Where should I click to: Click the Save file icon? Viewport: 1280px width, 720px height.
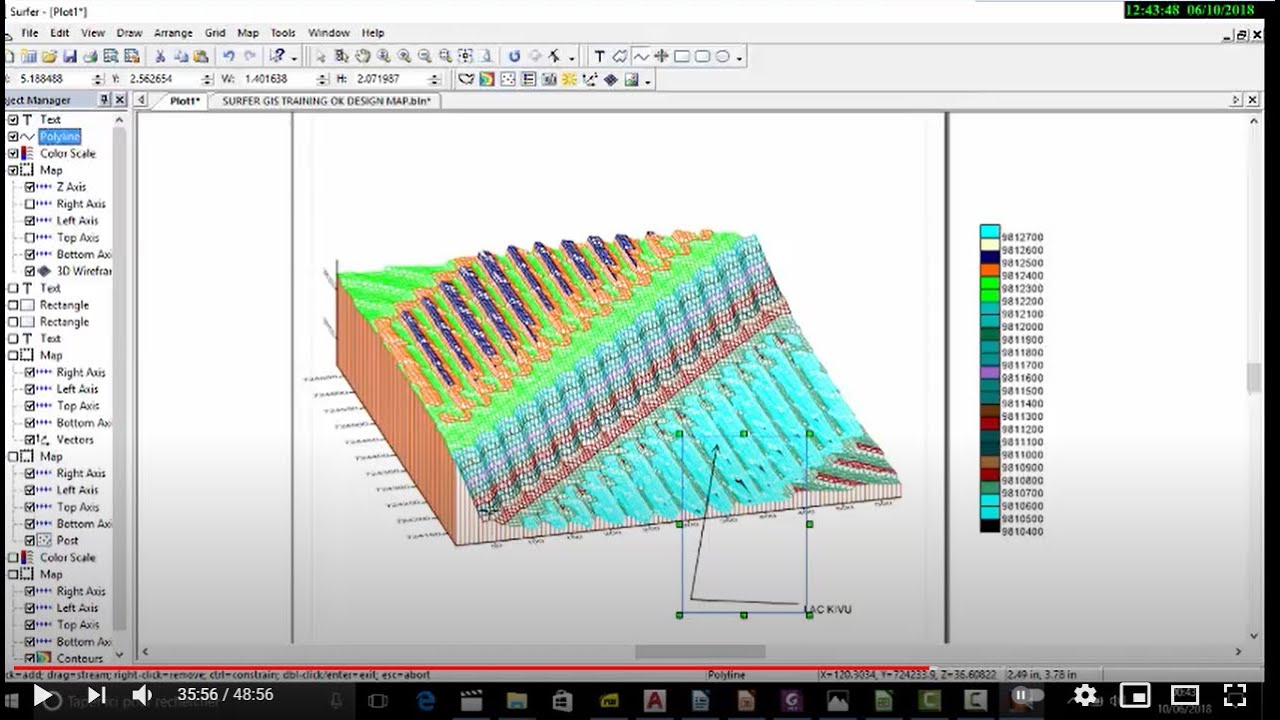click(x=70, y=57)
